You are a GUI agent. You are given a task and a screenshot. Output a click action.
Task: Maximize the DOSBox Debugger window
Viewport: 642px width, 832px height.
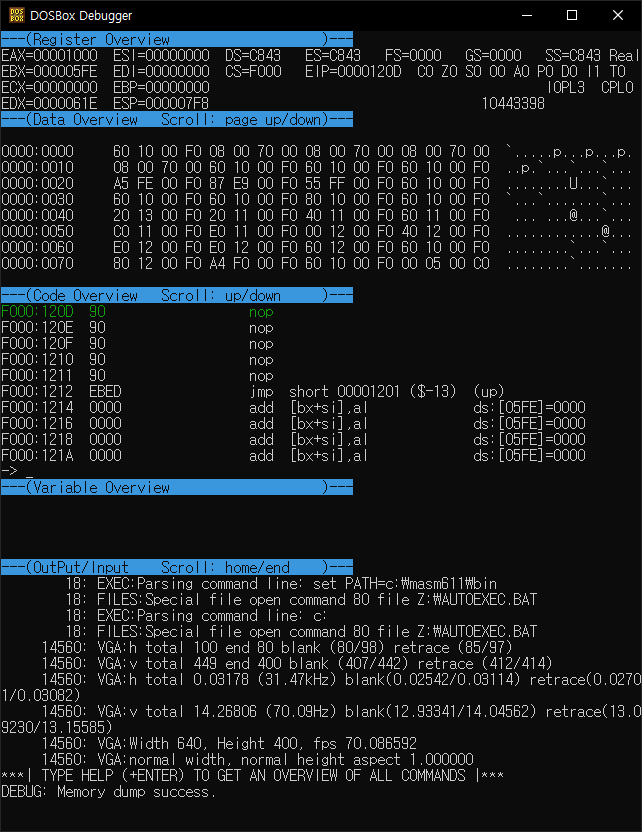click(572, 15)
